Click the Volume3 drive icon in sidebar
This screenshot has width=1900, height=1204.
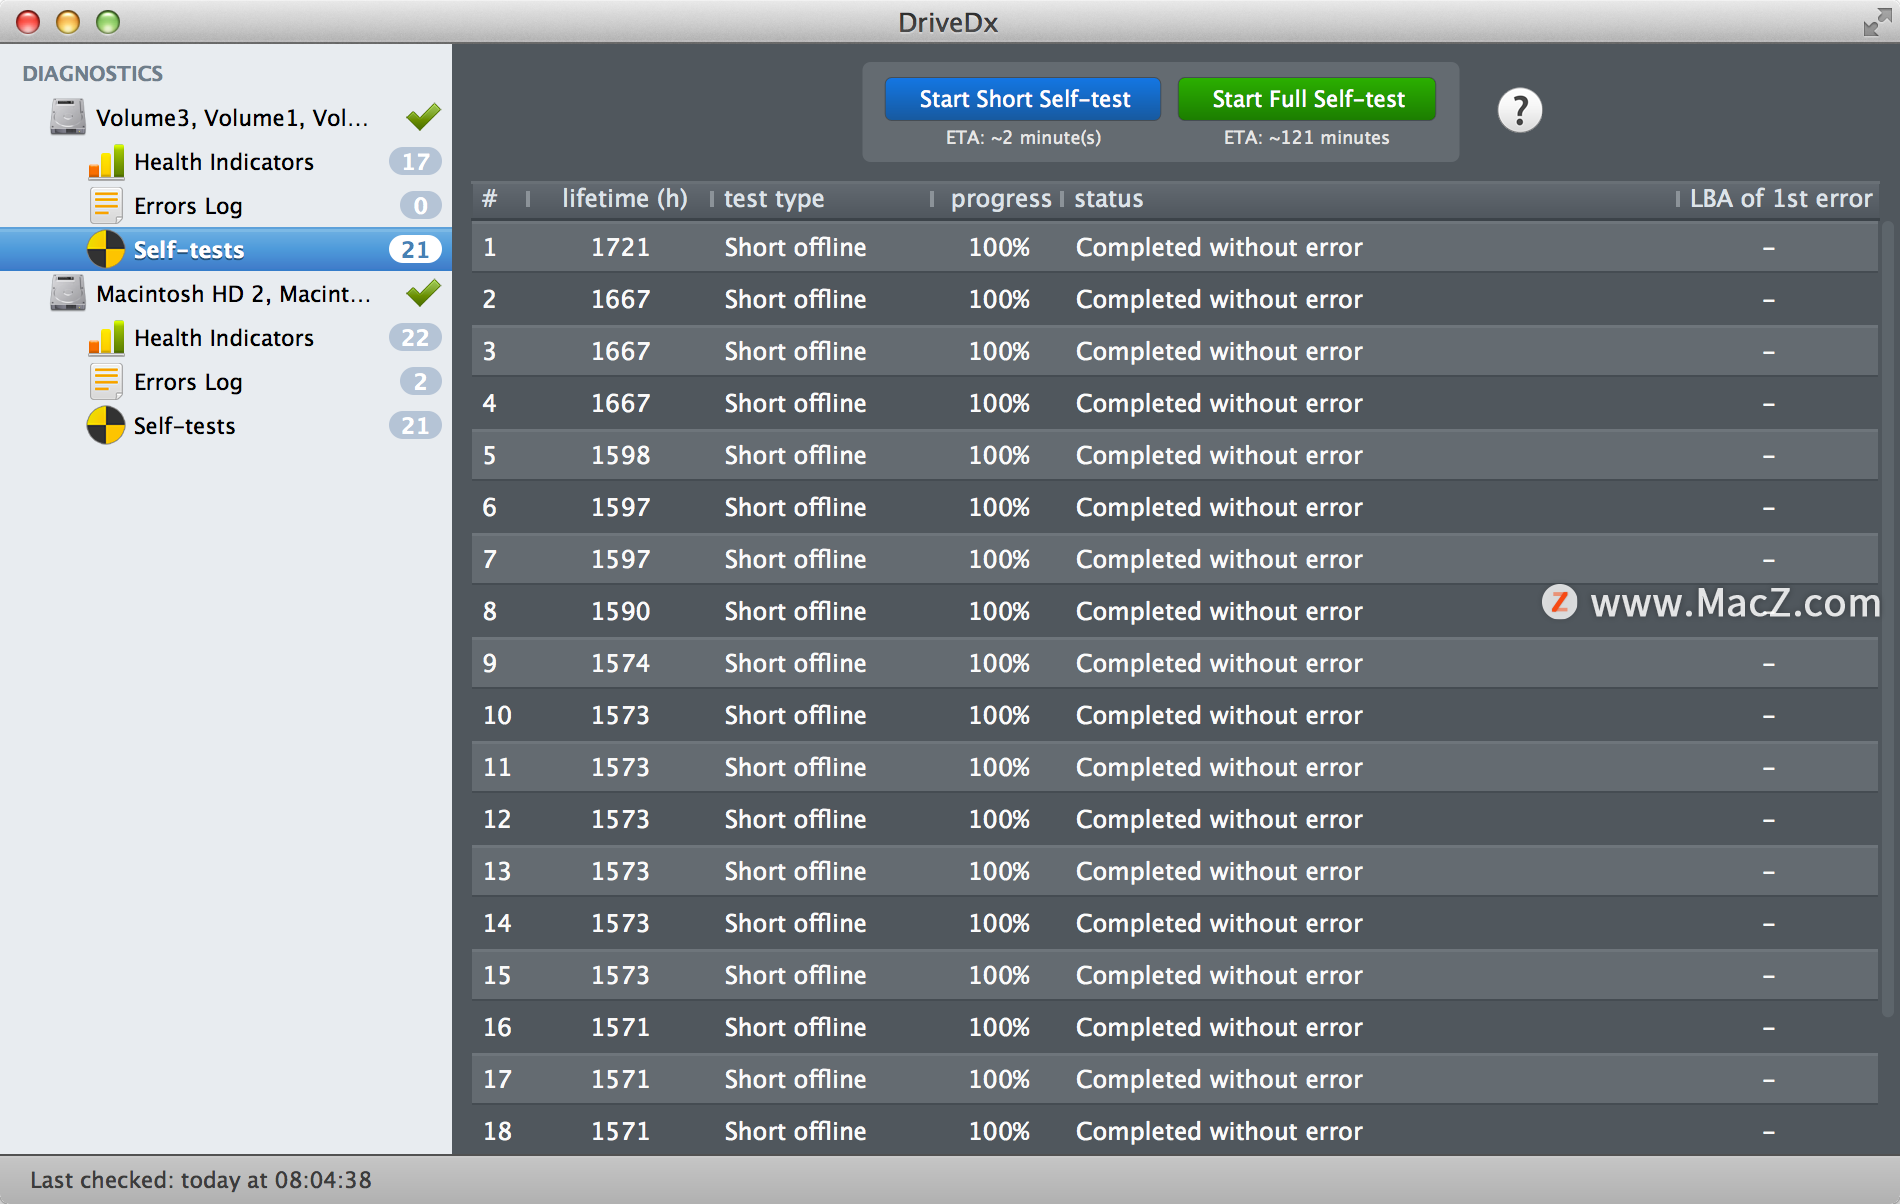coord(68,117)
